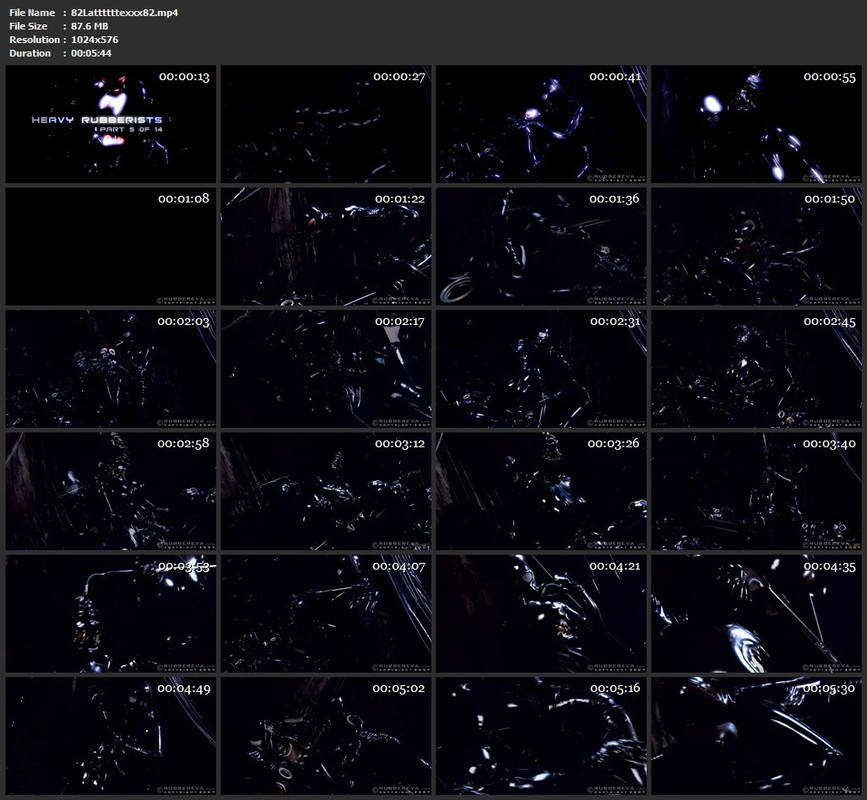Click the file size value 87.6 MB
Viewport: 867px width, 800px height.
pyautogui.click(x=90, y=26)
